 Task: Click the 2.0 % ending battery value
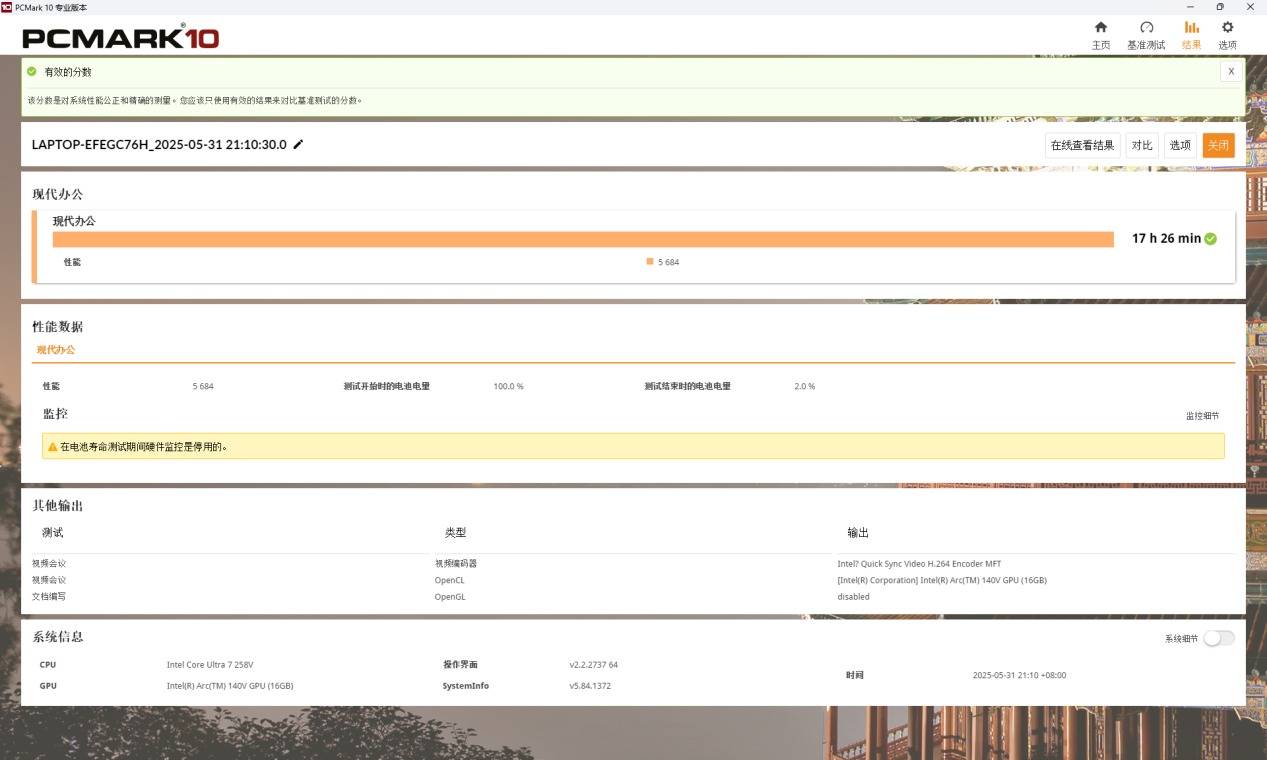[x=804, y=386]
